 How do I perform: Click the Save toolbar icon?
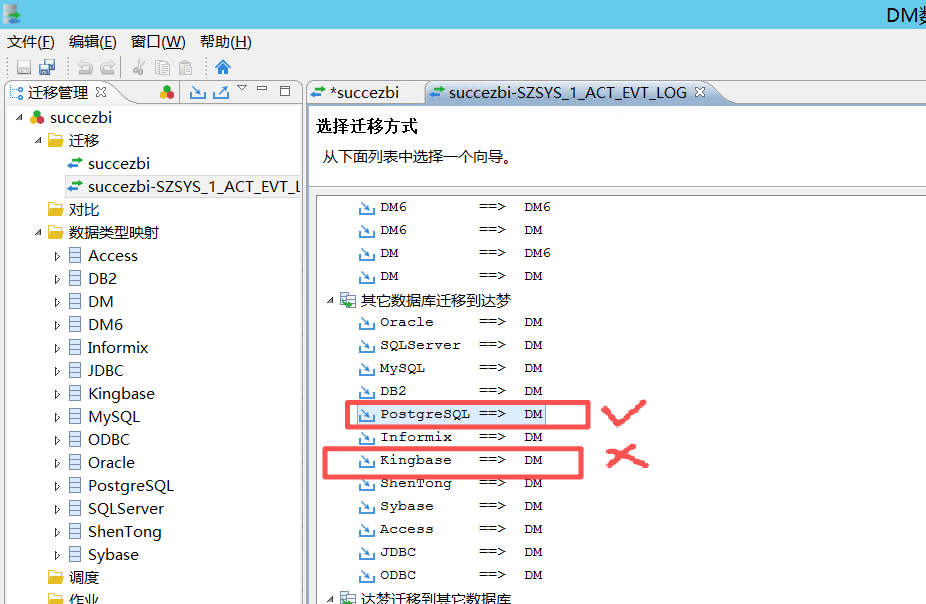pos(24,67)
